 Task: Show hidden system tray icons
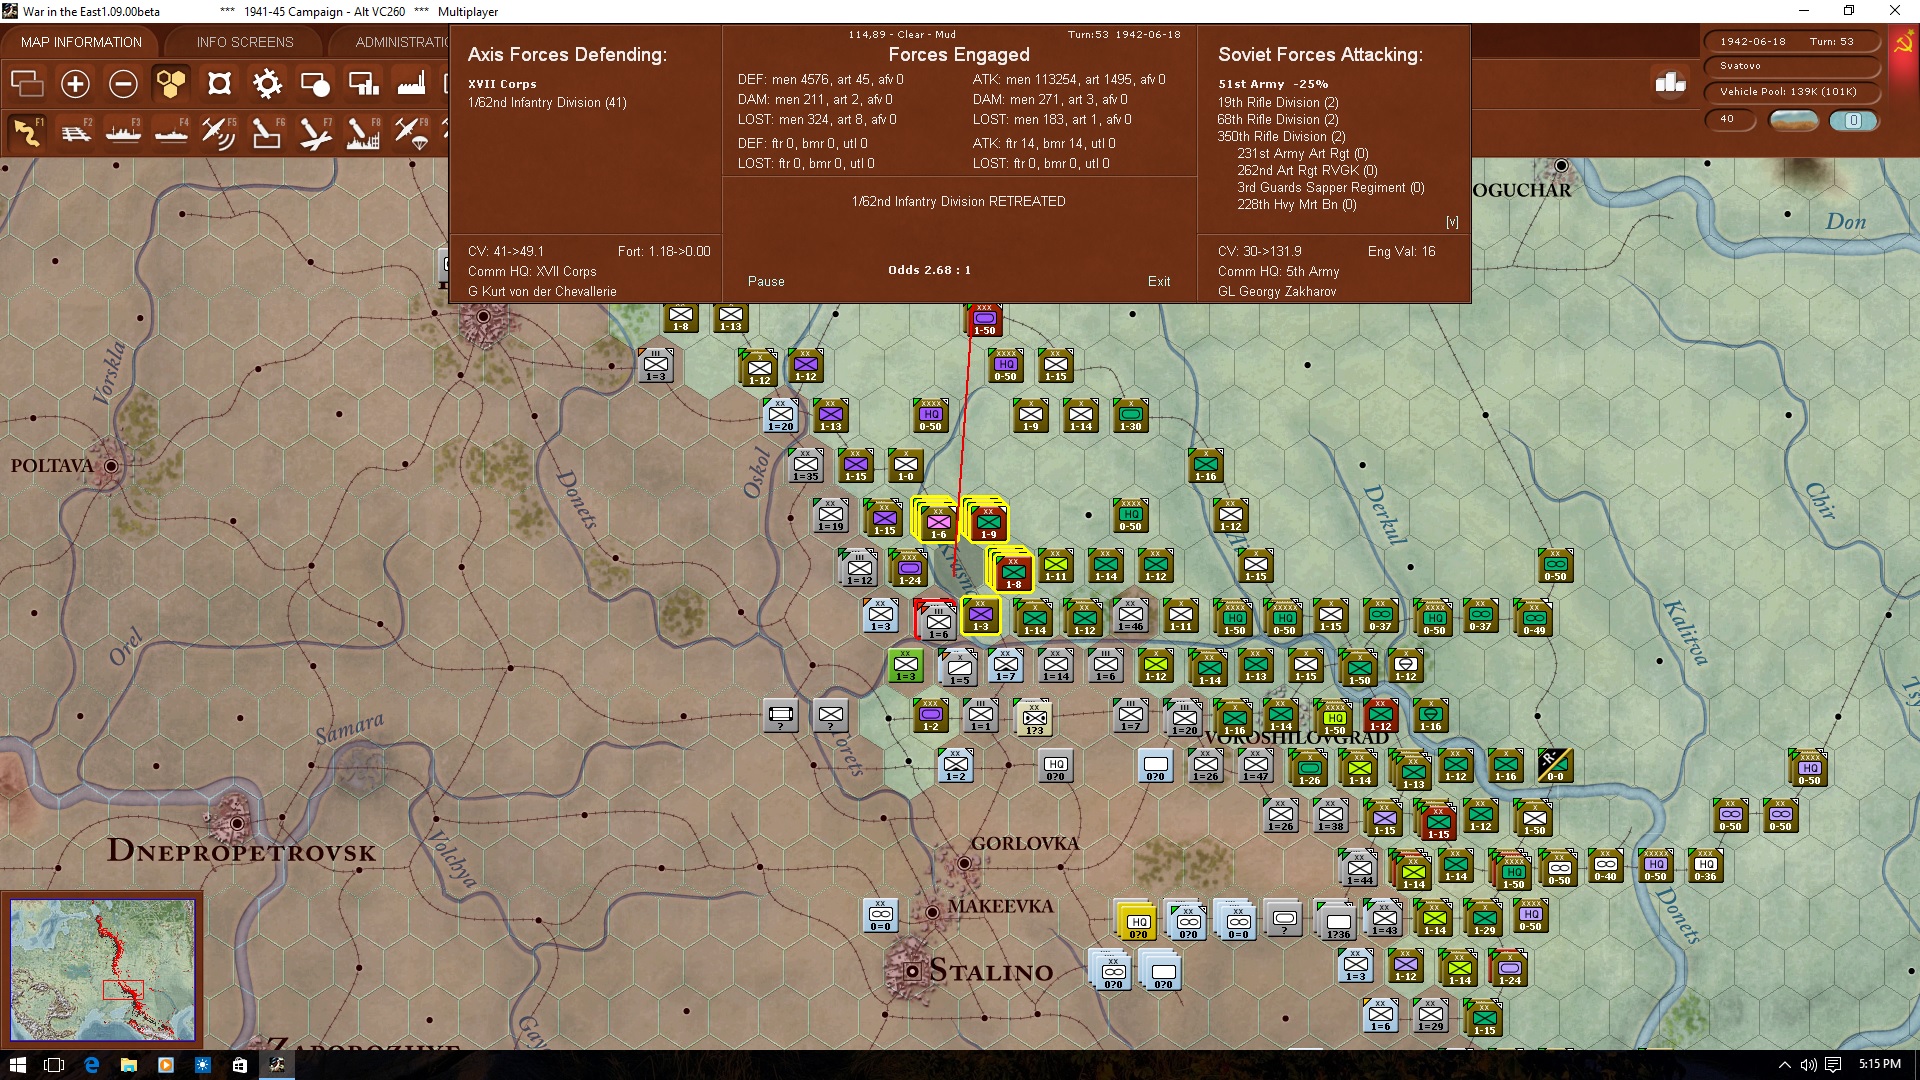1784,1065
